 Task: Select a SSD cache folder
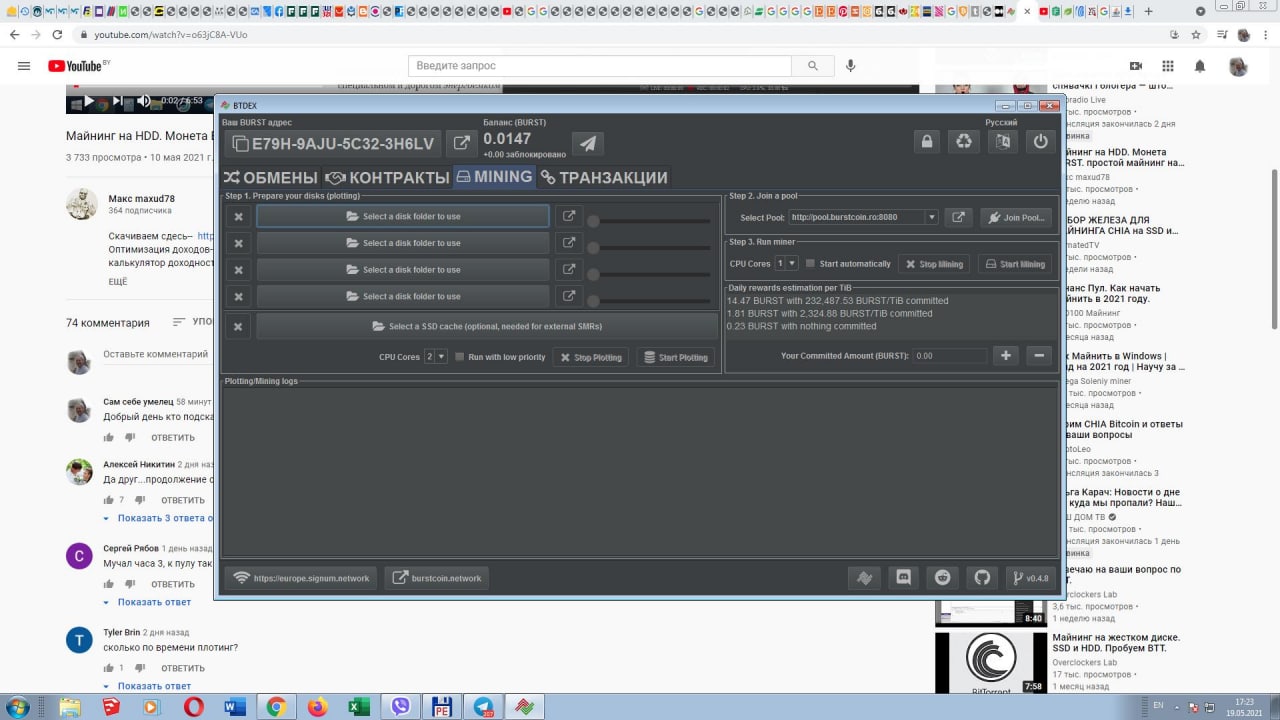pyautogui.click(x=487, y=326)
